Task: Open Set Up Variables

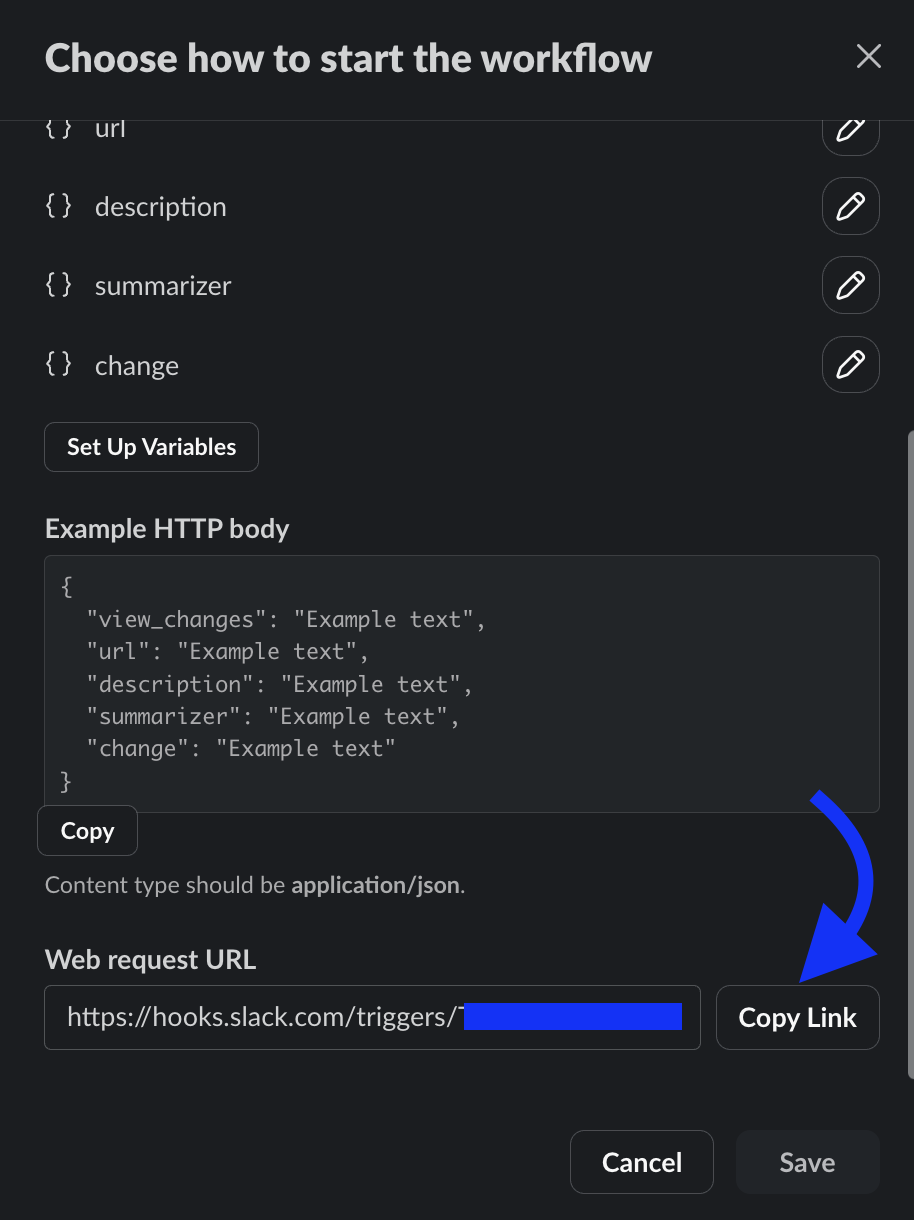Action: pos(152,447)
